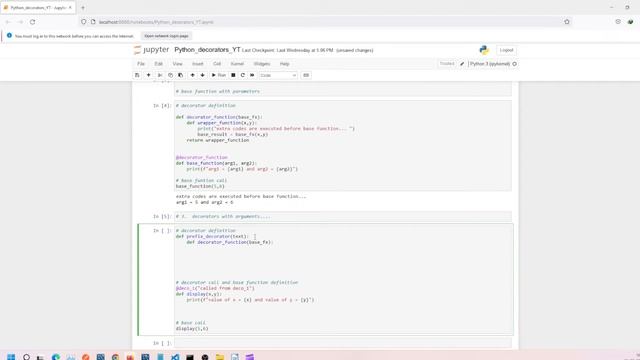
Task: Select the Python_decorators_YT browser tab
Action: click(x=38, y=8)
